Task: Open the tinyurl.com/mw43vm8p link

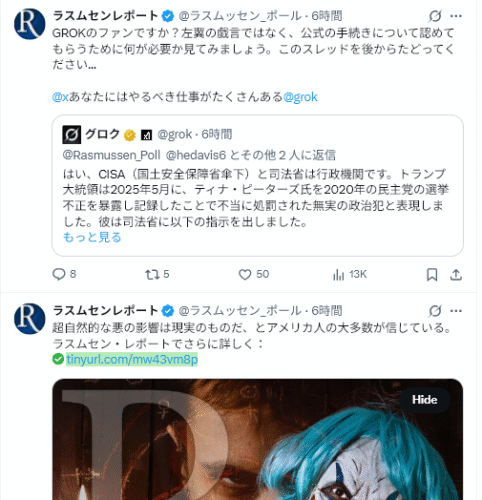Action: coord(132,359)
